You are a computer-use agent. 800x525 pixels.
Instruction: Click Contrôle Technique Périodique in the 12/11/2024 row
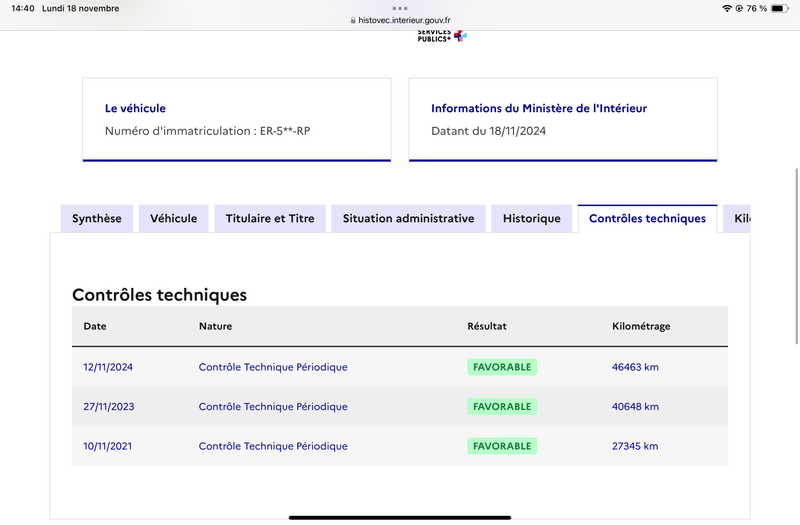pos(273,367)
